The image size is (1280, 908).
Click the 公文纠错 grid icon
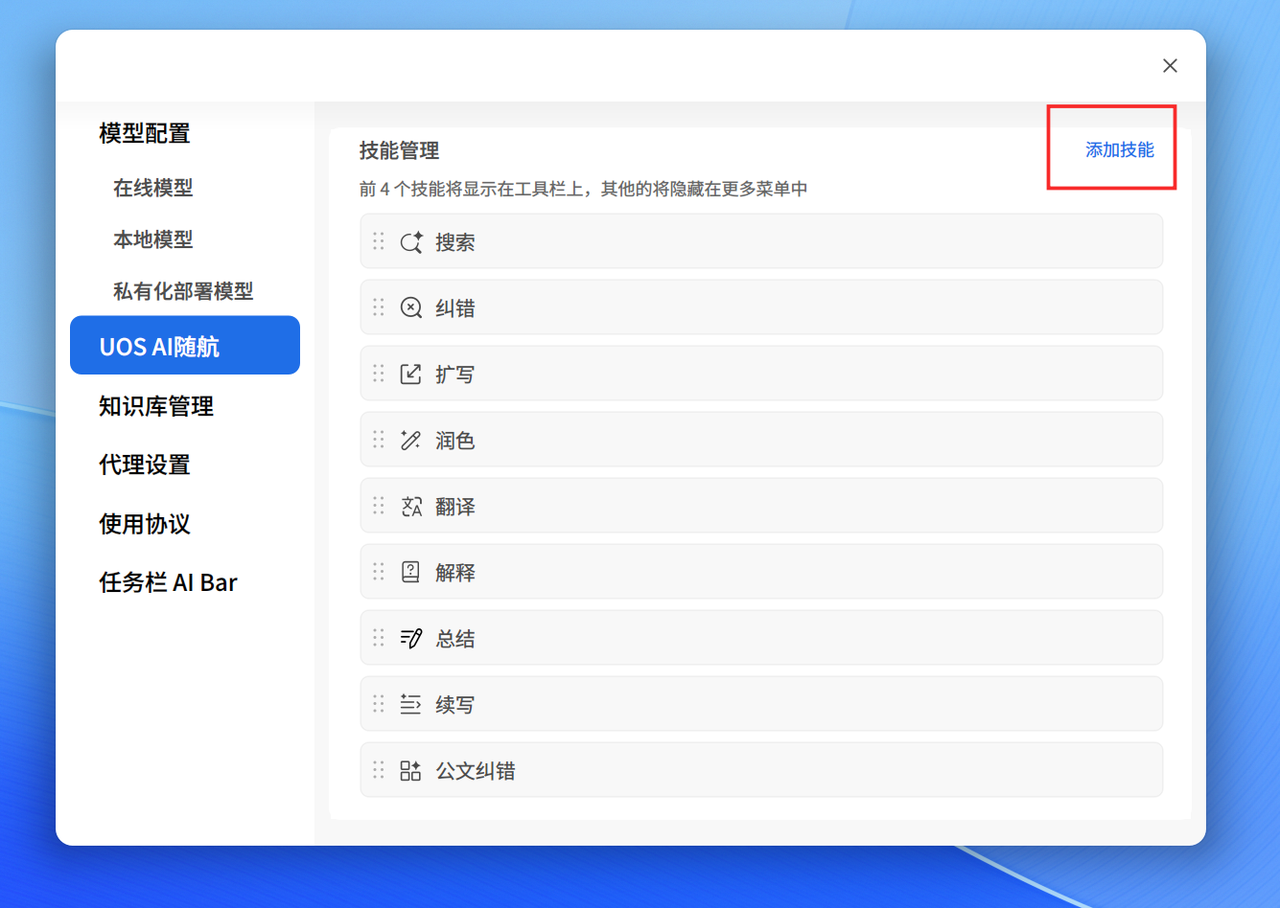click(411, 770)
